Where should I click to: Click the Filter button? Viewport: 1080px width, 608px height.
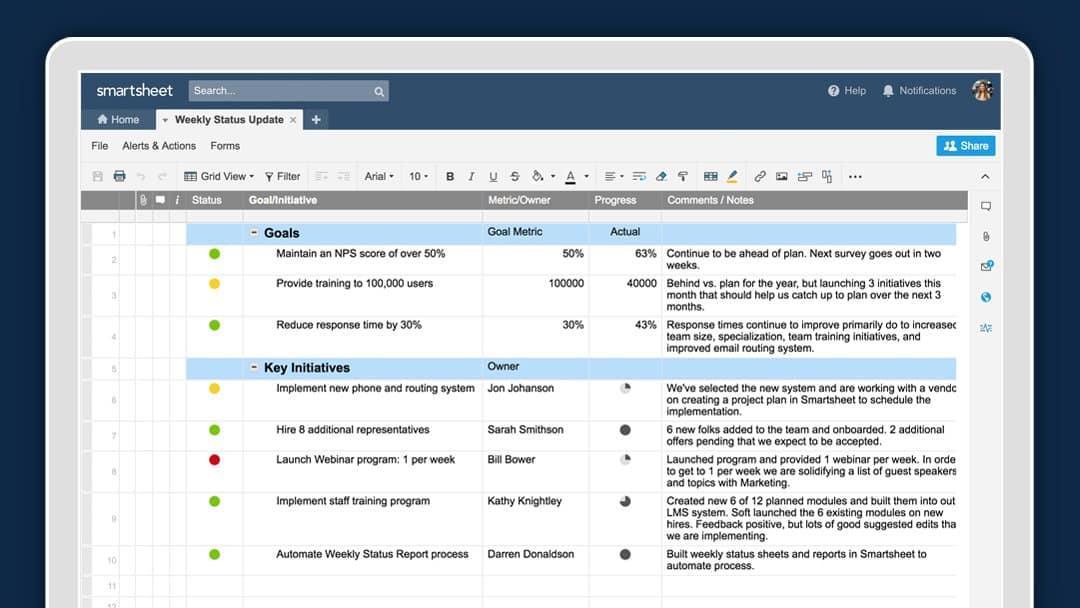282,176
